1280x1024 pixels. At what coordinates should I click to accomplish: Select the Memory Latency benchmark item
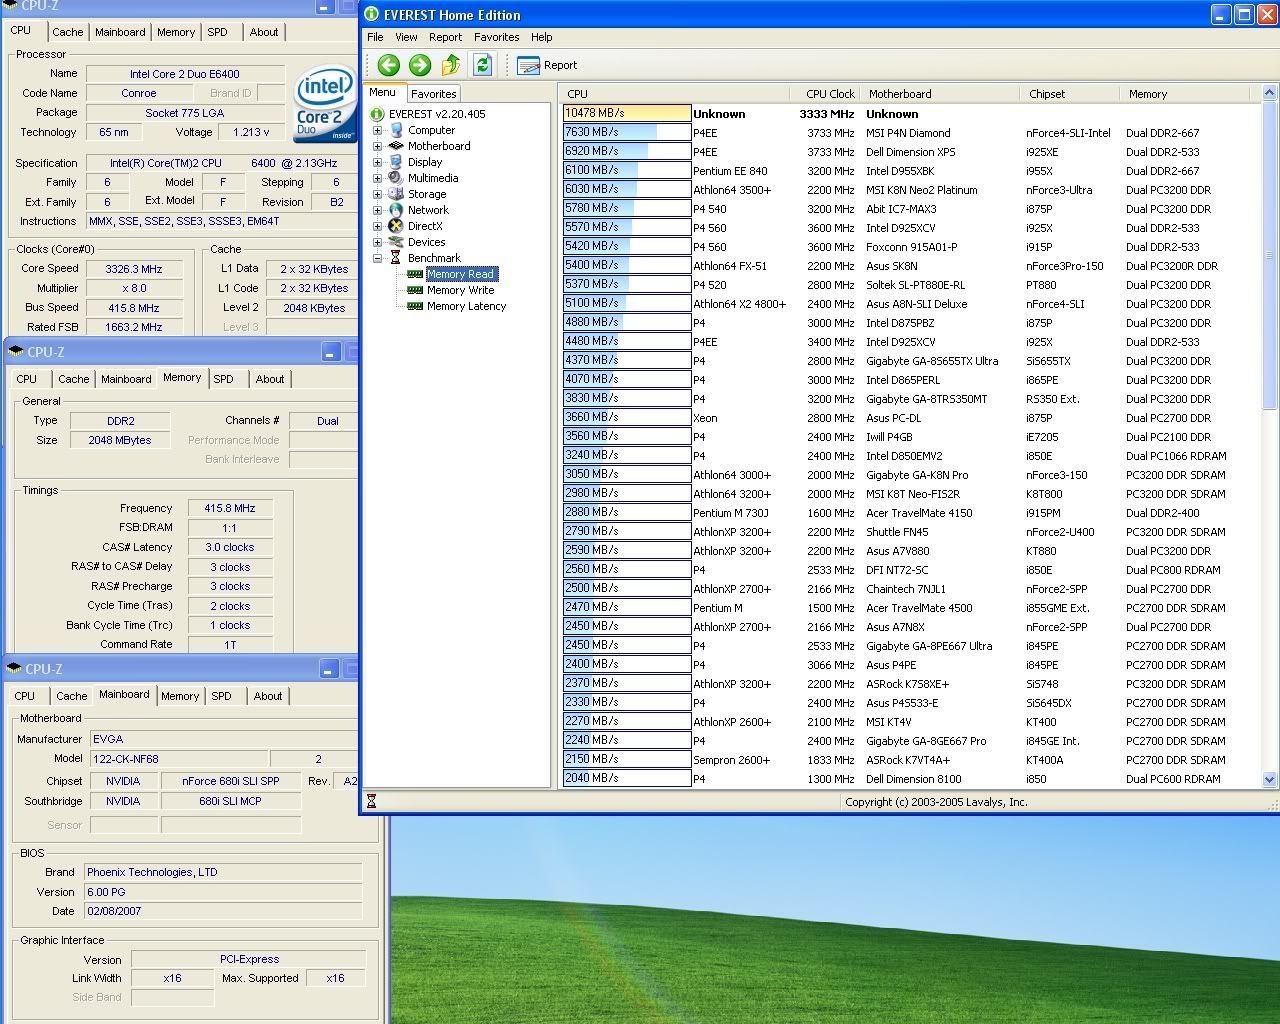click(466, 306)
